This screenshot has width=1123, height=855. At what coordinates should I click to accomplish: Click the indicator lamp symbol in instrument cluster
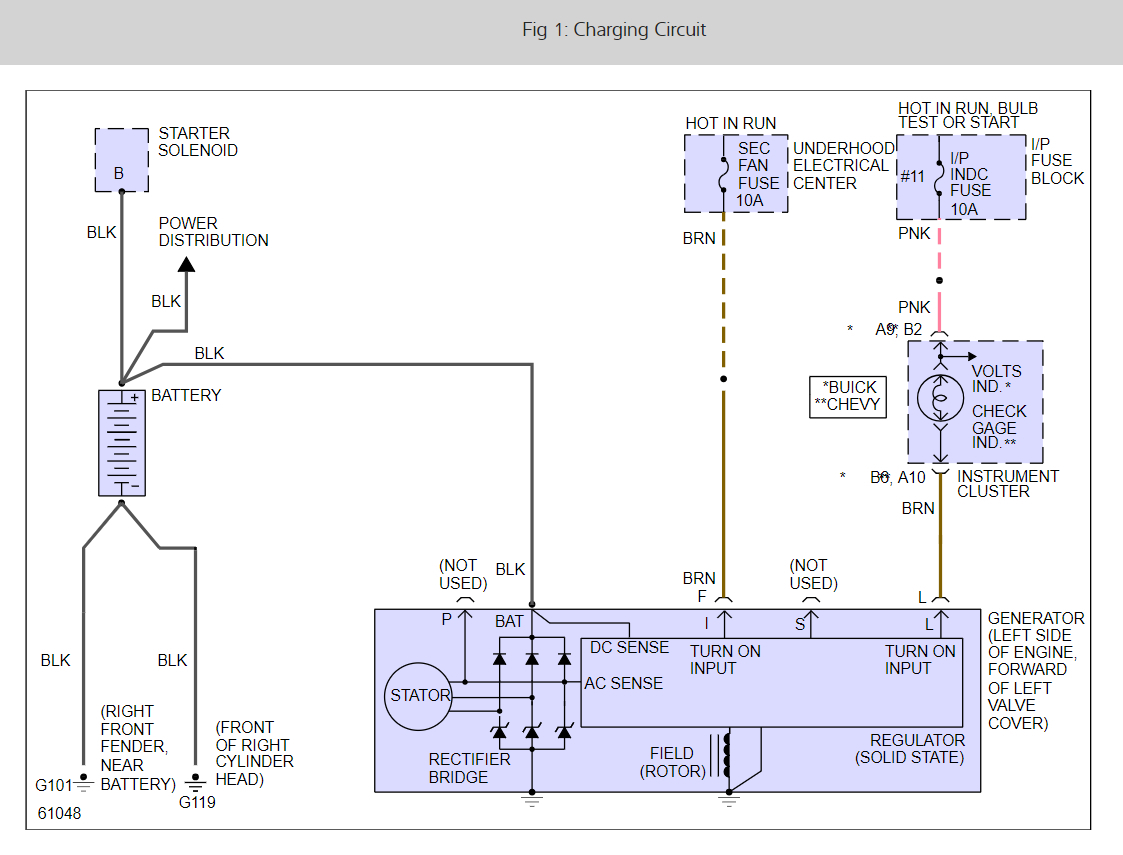click(940, 398)
